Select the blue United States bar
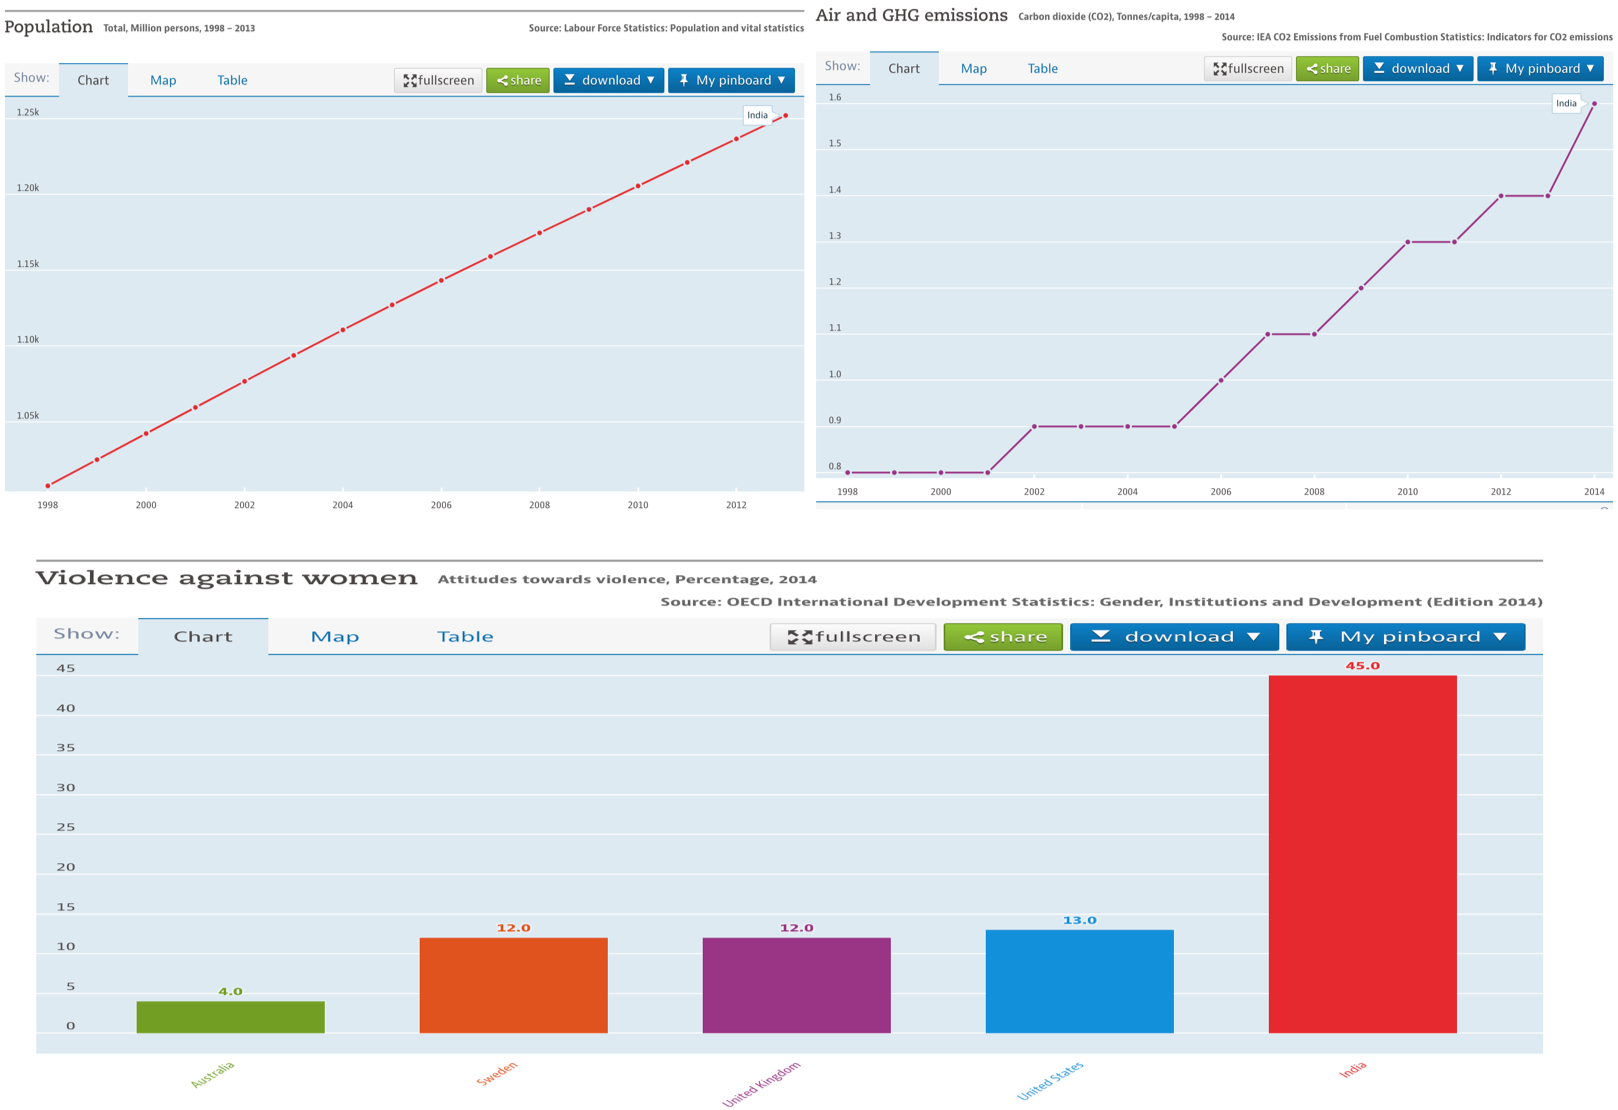This screenshot has width=1618, height=1110. (1079, 981)
